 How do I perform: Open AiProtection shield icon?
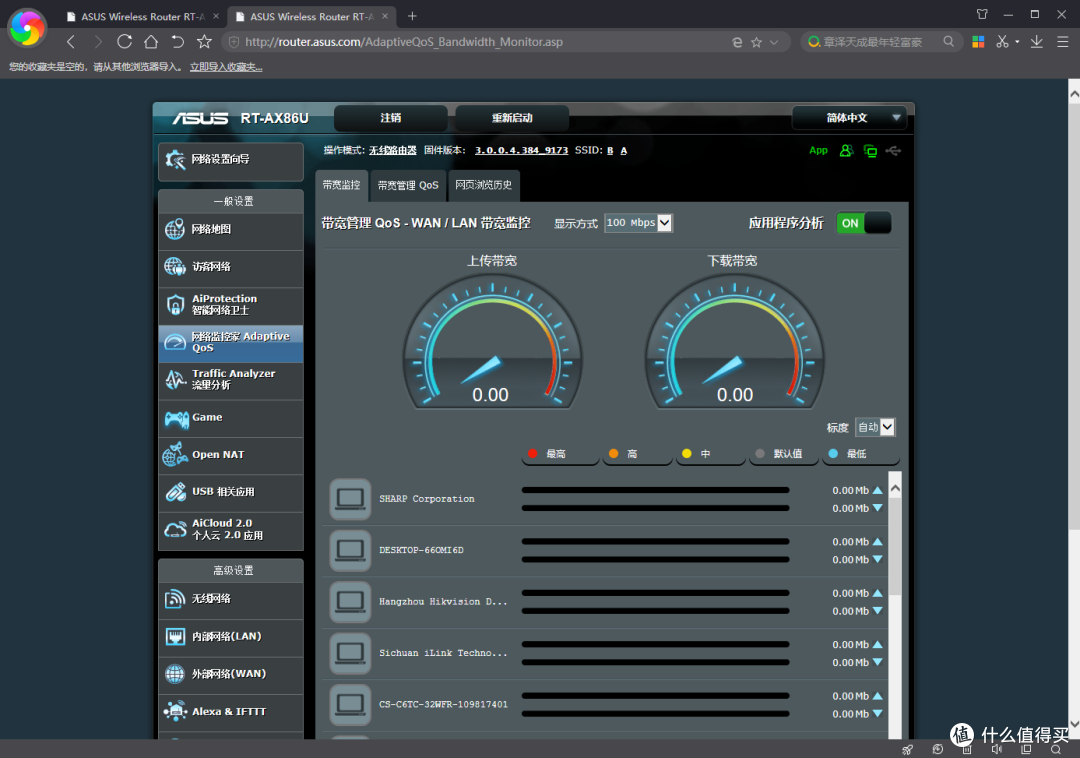click(176, 304)
